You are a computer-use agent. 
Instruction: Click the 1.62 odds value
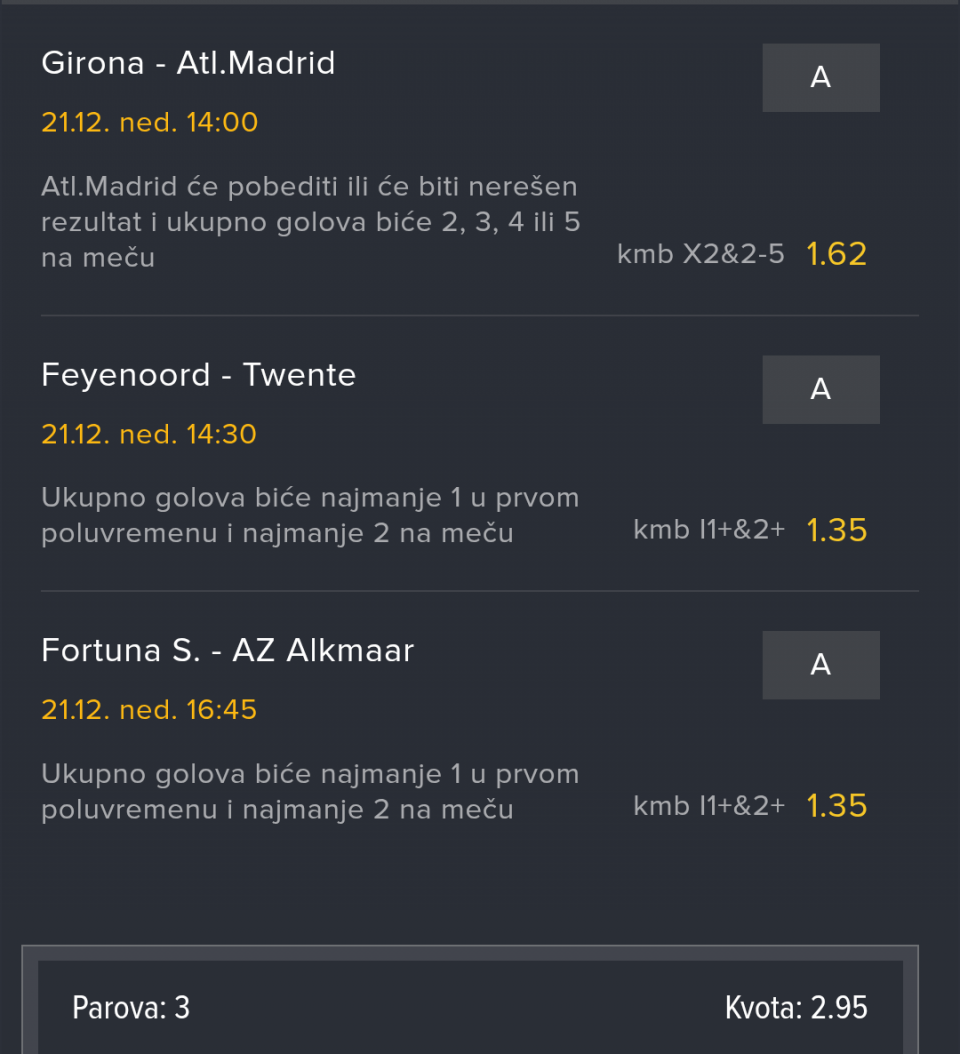[x=836, y=254]
